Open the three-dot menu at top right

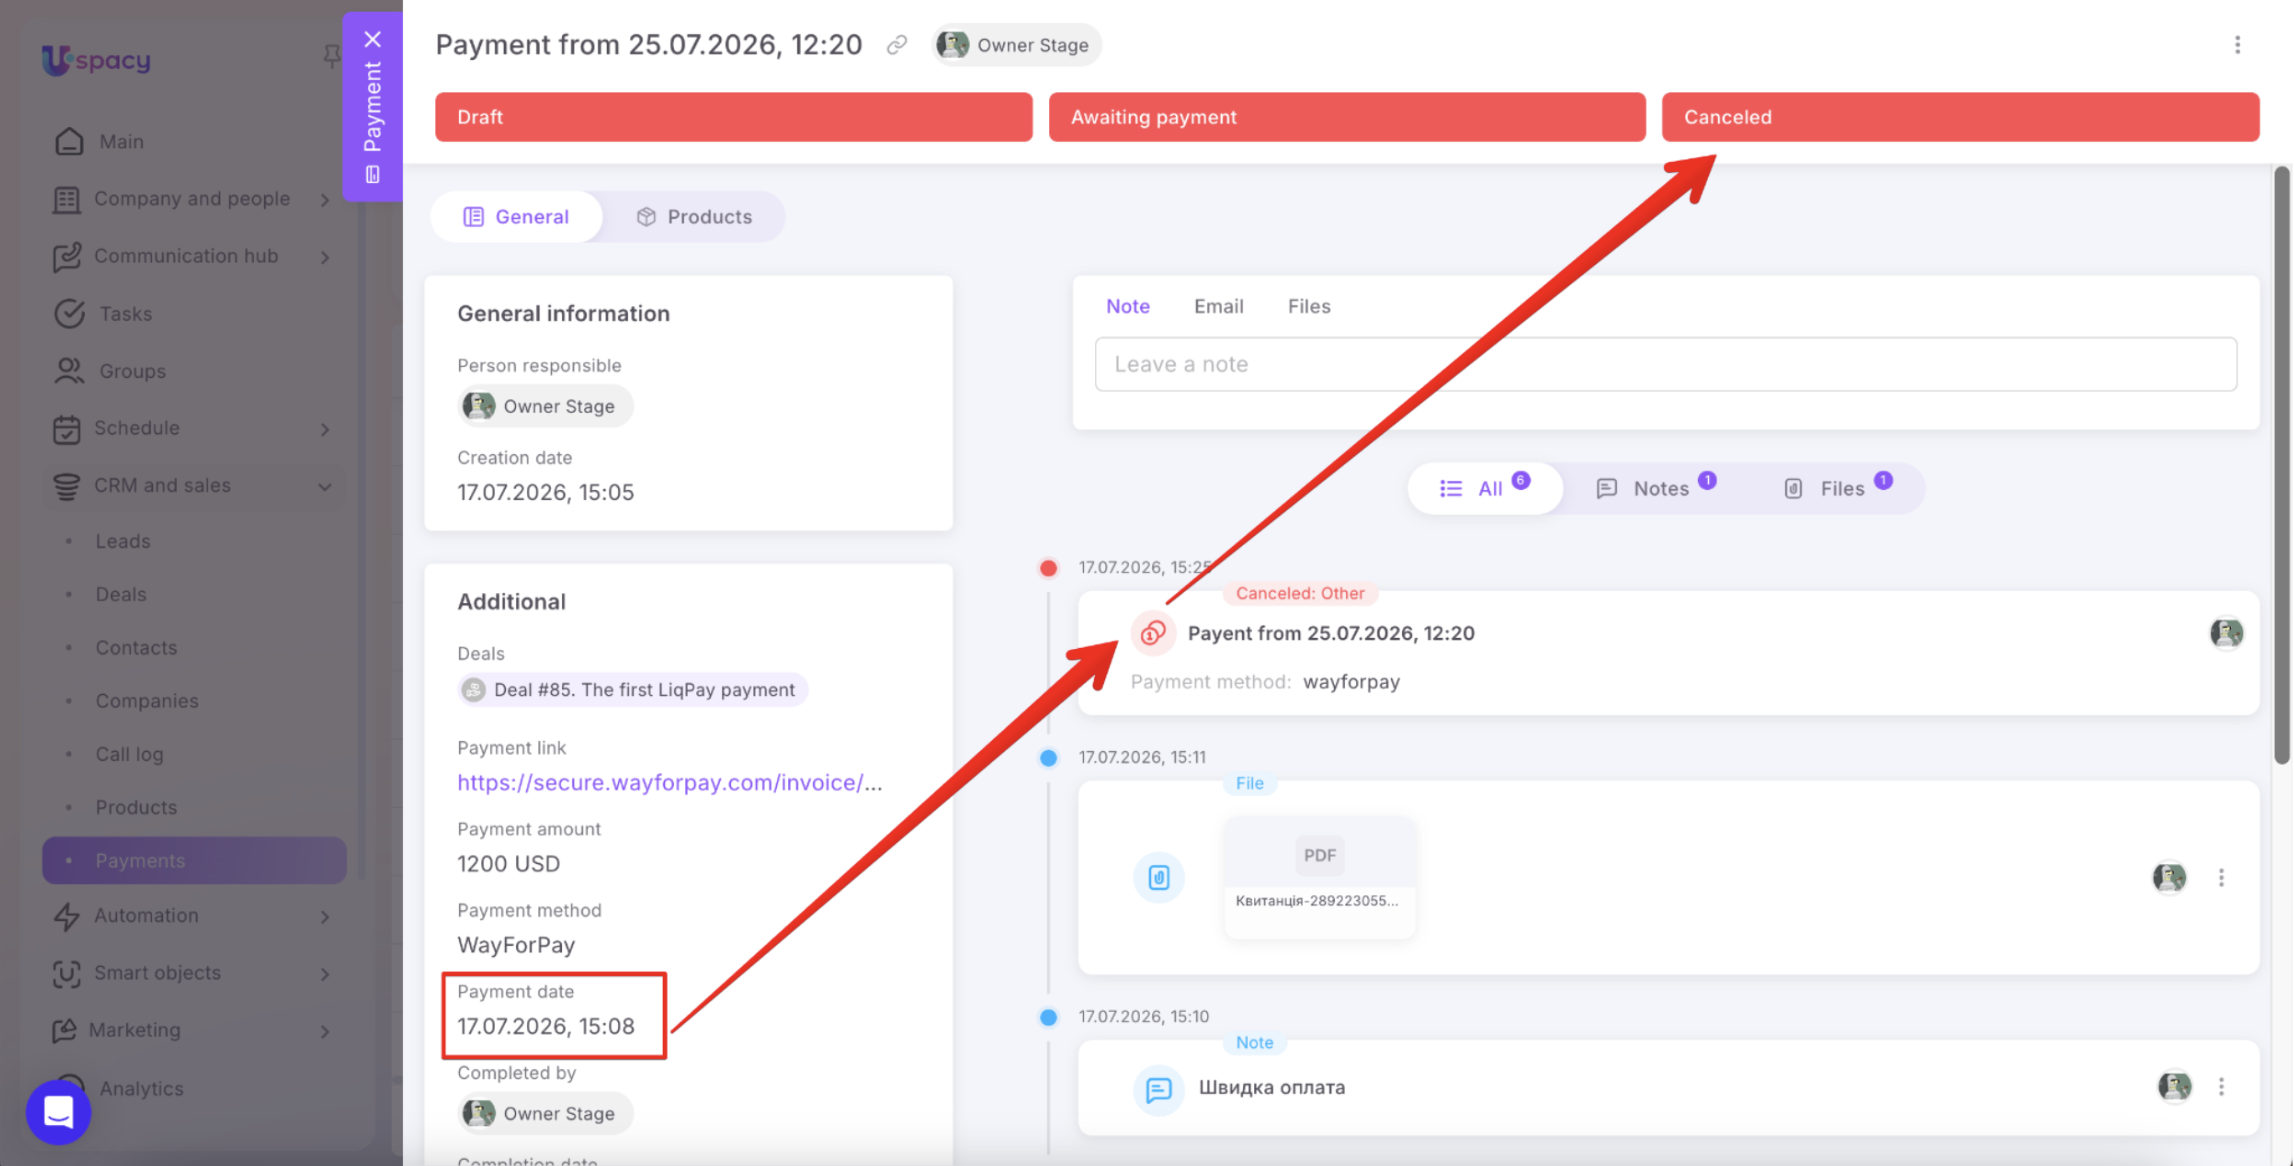(x=2237, y=45)
